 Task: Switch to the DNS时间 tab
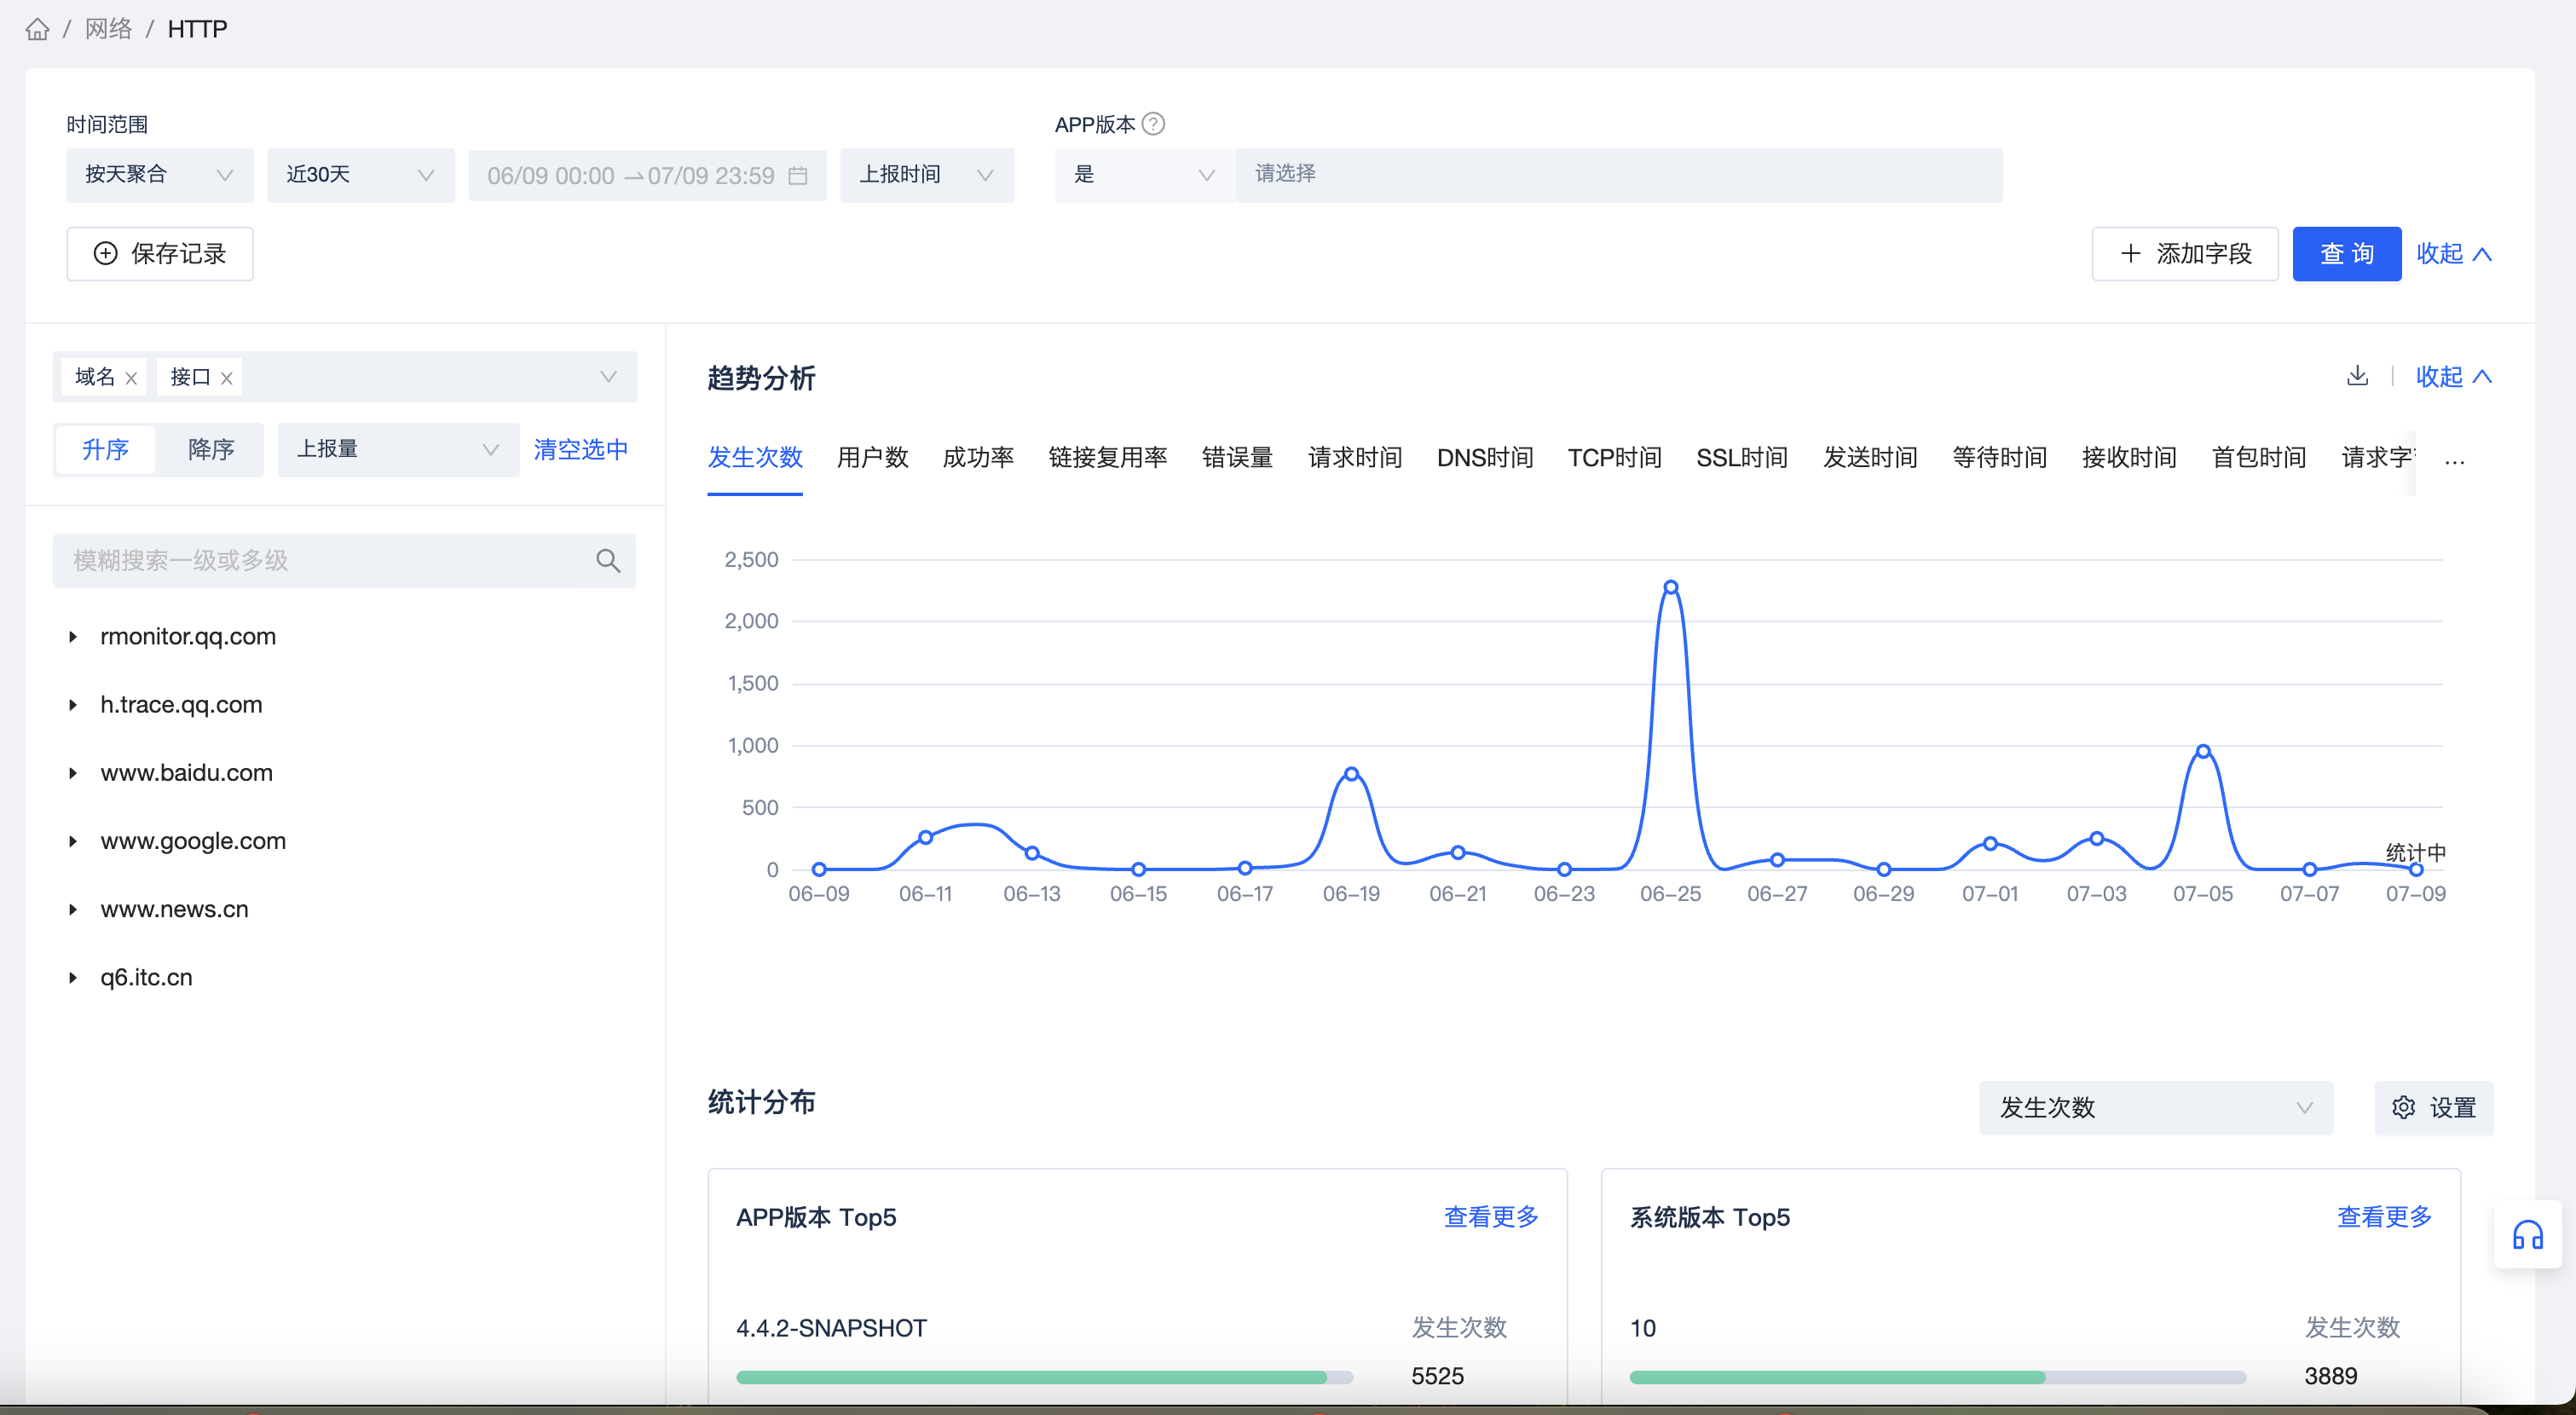(1484, 458)
